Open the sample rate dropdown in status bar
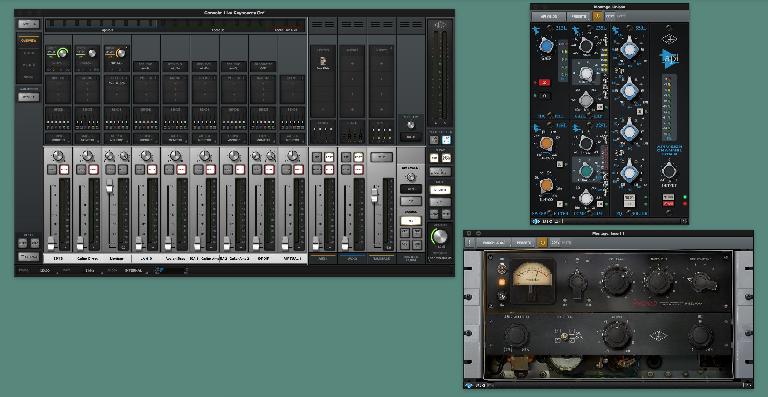Screen dimensions: 768x397 [x=91, y=270]
